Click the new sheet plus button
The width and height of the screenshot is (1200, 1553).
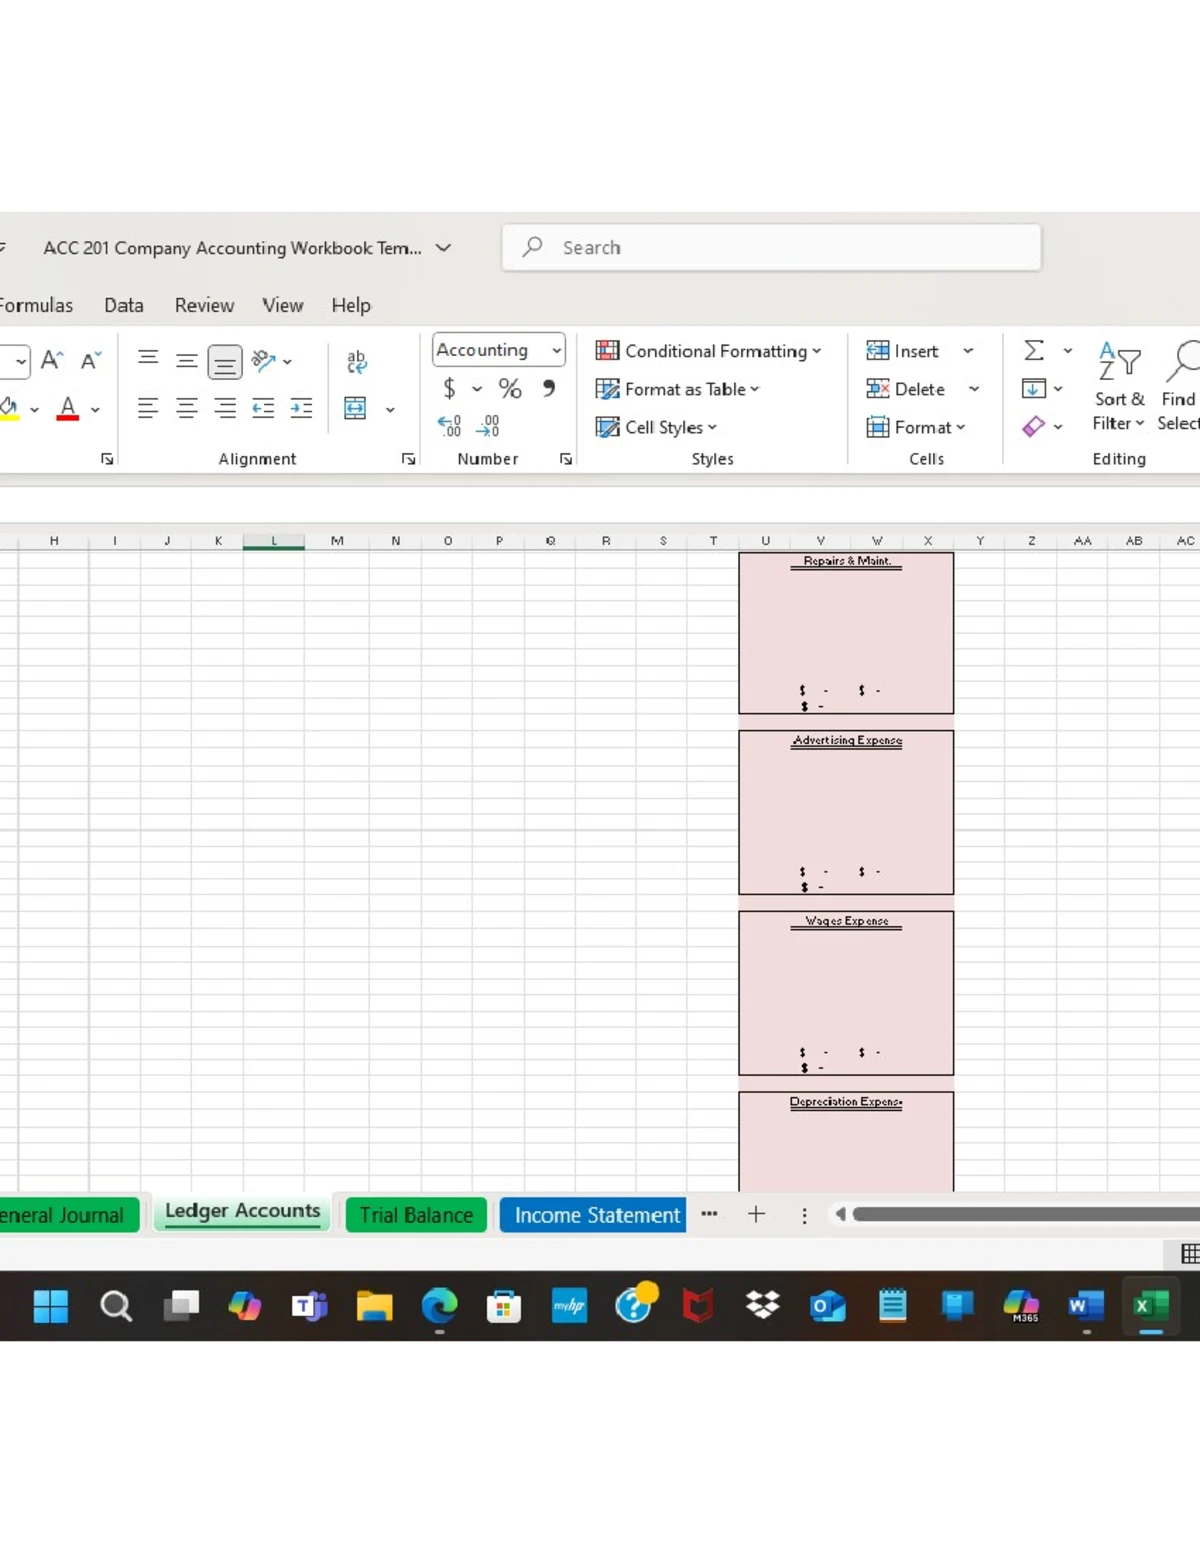(756, 1214)
